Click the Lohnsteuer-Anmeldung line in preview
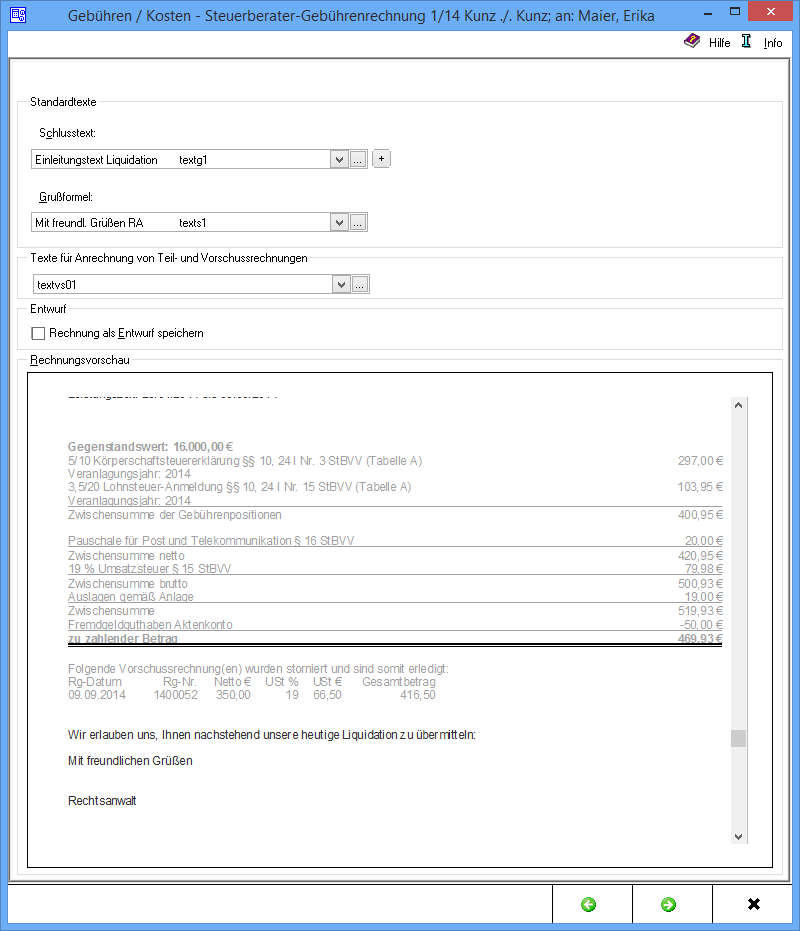The width and height of the screenshot is (800, 931). click(x=239, y=487)
